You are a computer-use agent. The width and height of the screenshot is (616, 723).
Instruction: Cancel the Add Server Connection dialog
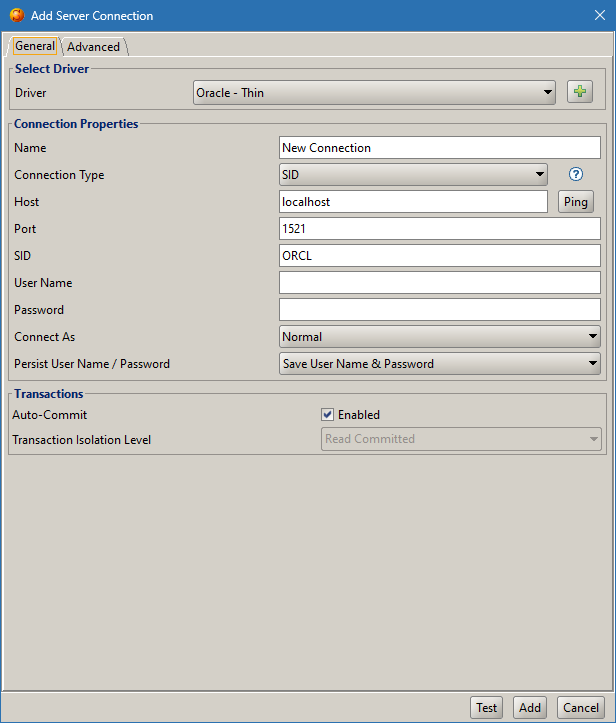click(580, 707)
